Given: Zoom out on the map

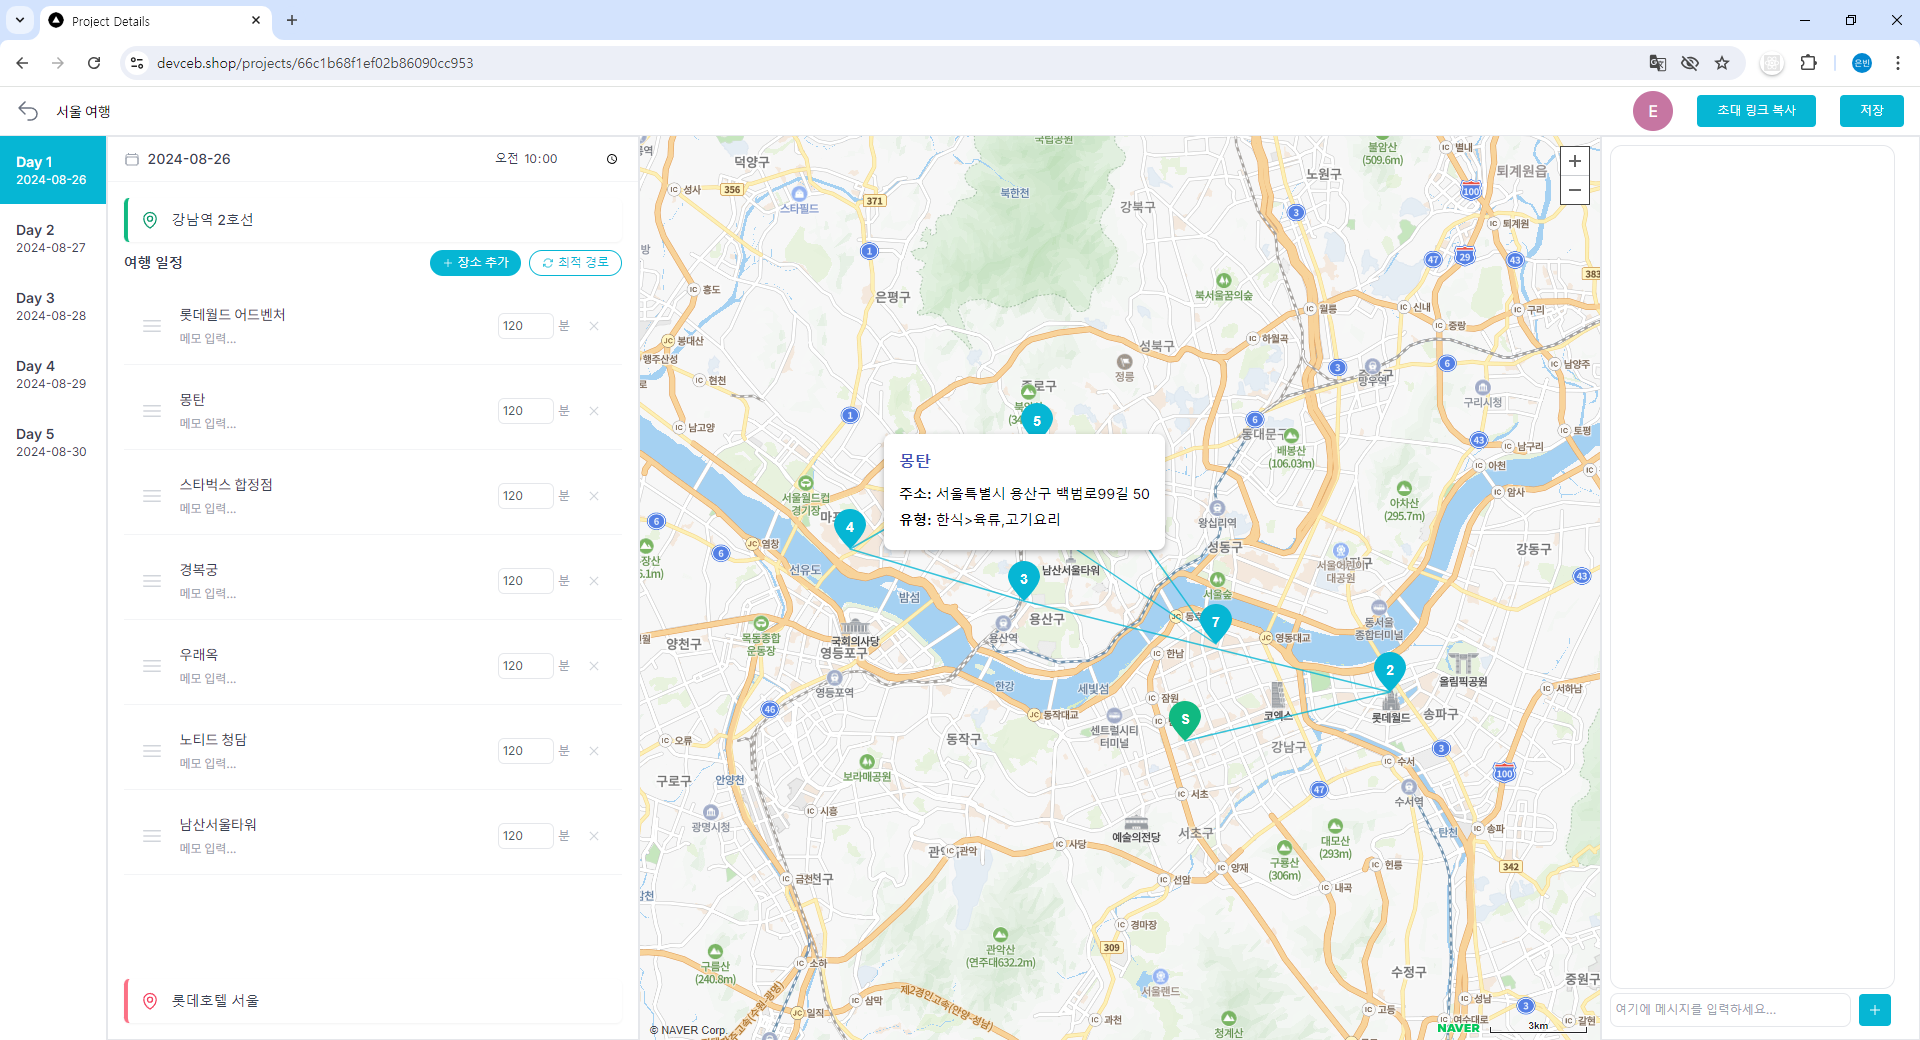Looking at the screenshot, I should point(1574,190).
